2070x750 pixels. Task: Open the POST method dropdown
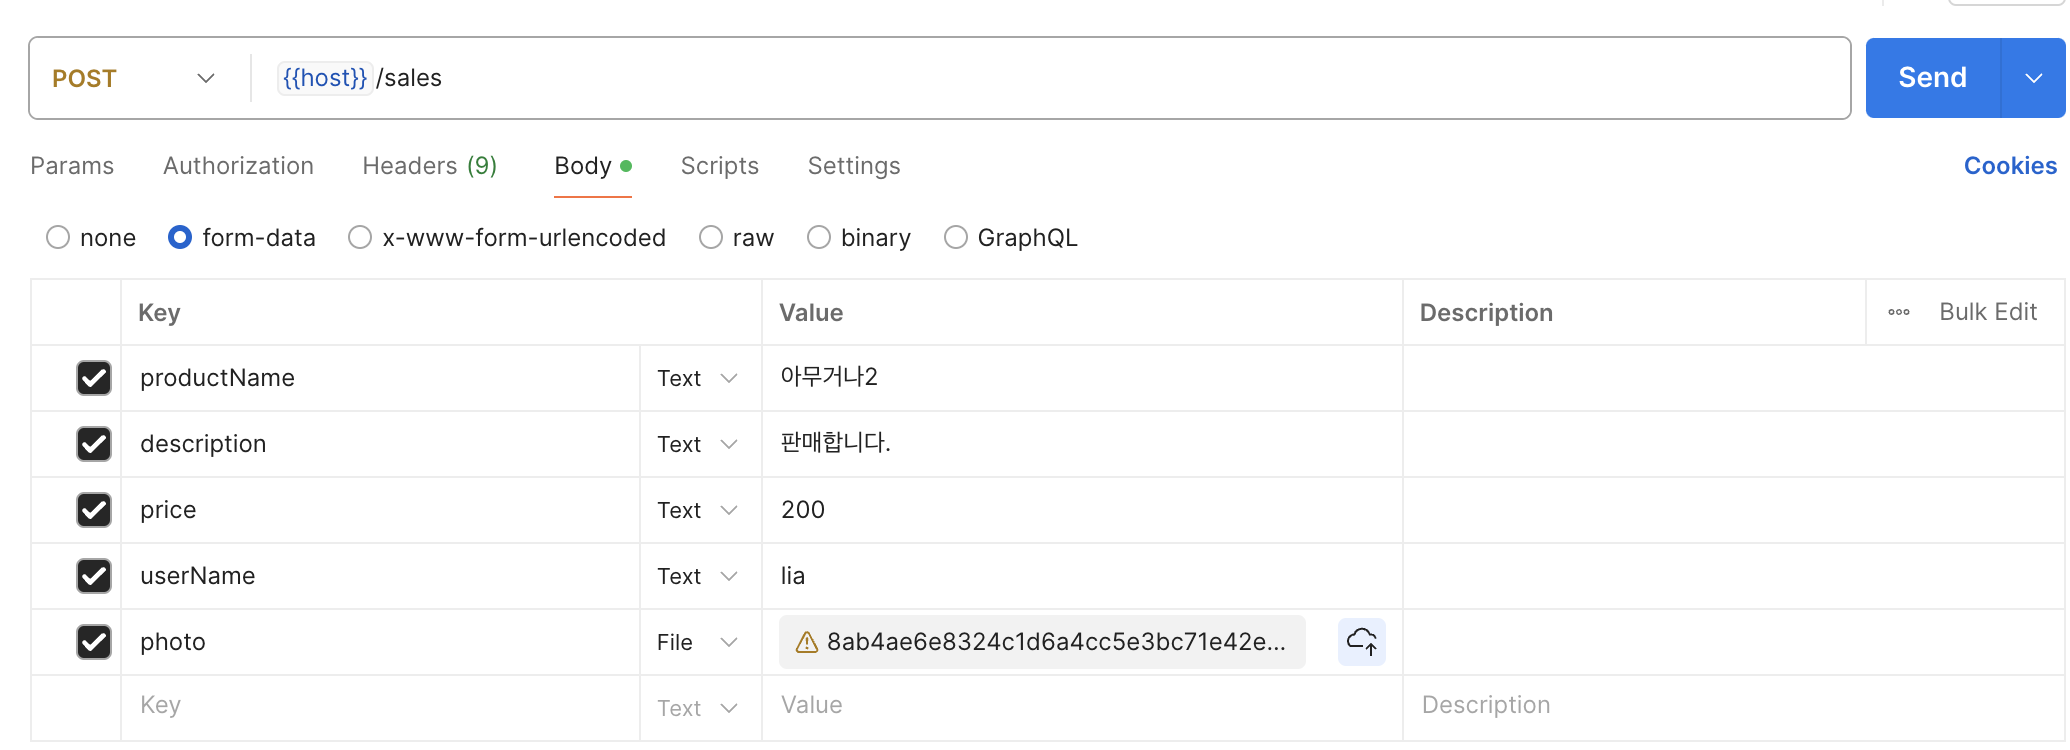pyautogui.click(x=134, y=78)
